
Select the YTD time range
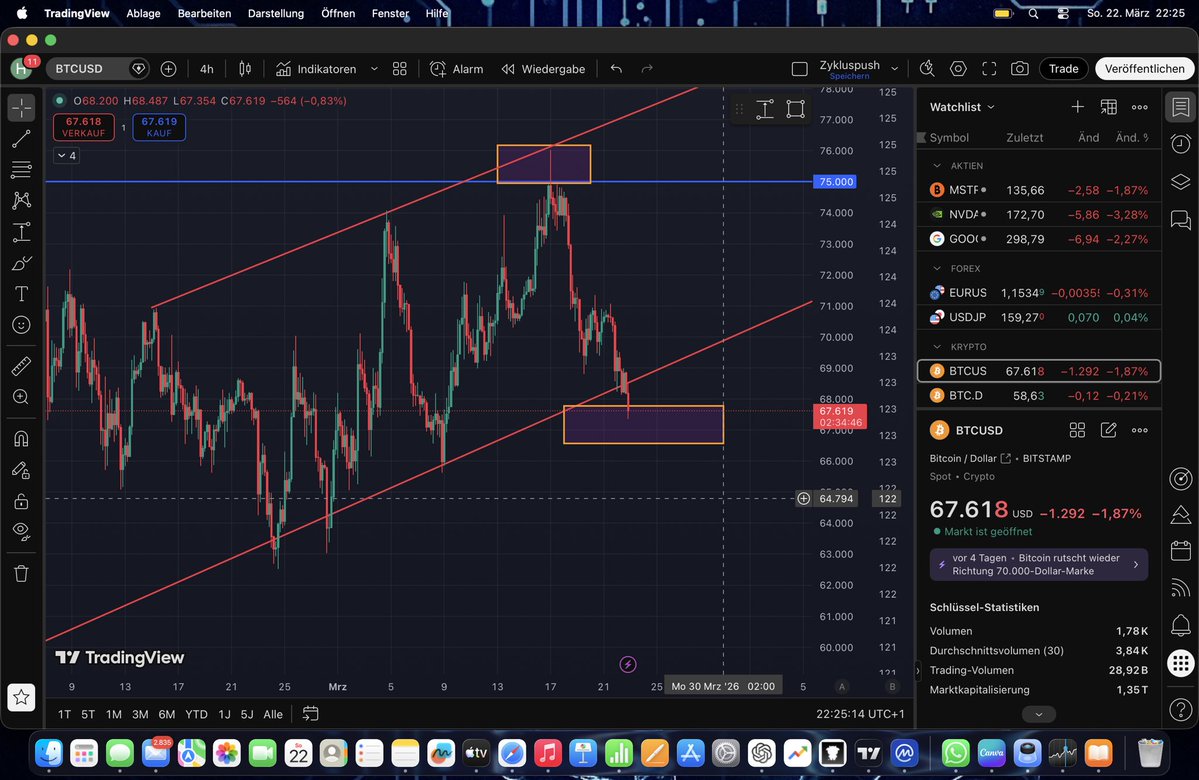[x=197, y=714]
